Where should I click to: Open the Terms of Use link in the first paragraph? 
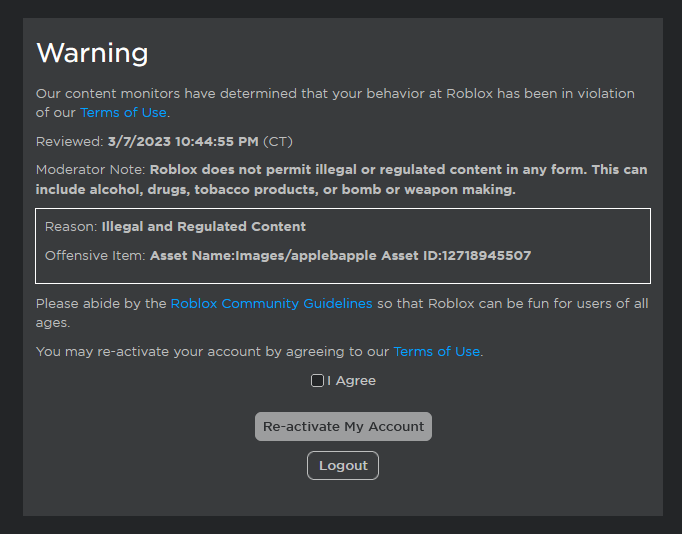123,113
